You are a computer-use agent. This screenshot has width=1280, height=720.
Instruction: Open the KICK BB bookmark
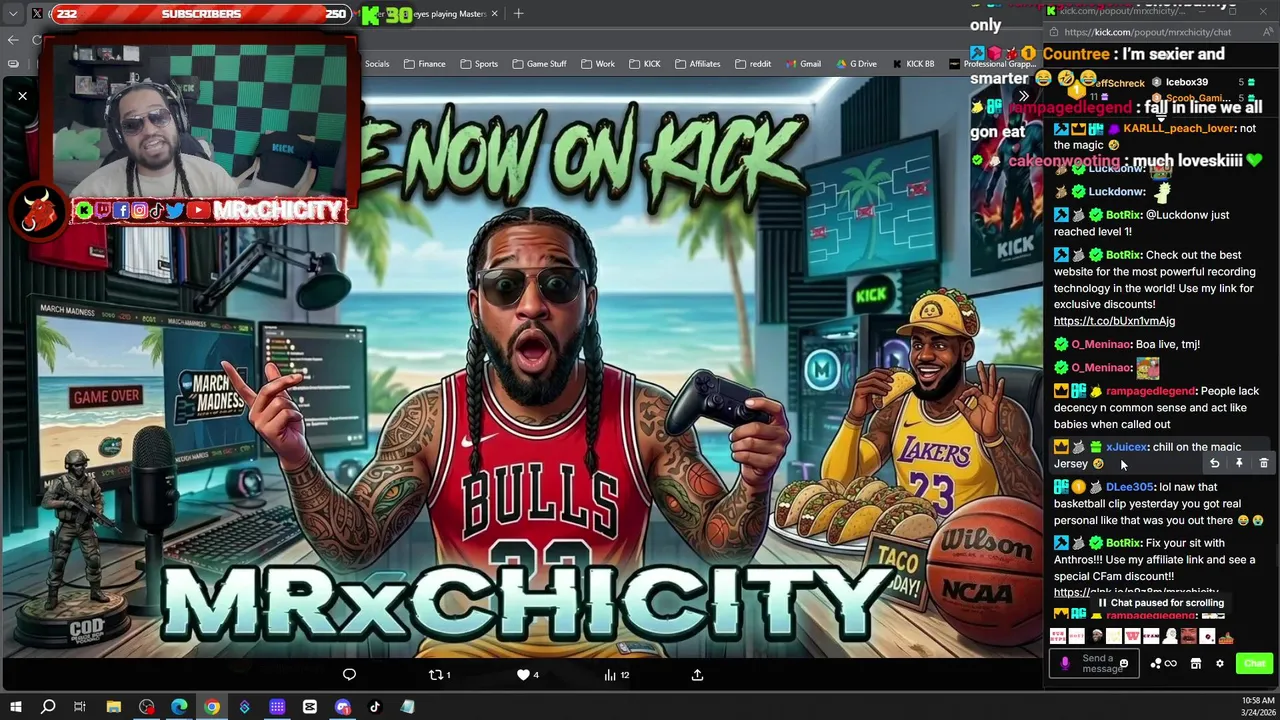coord(912,64)
